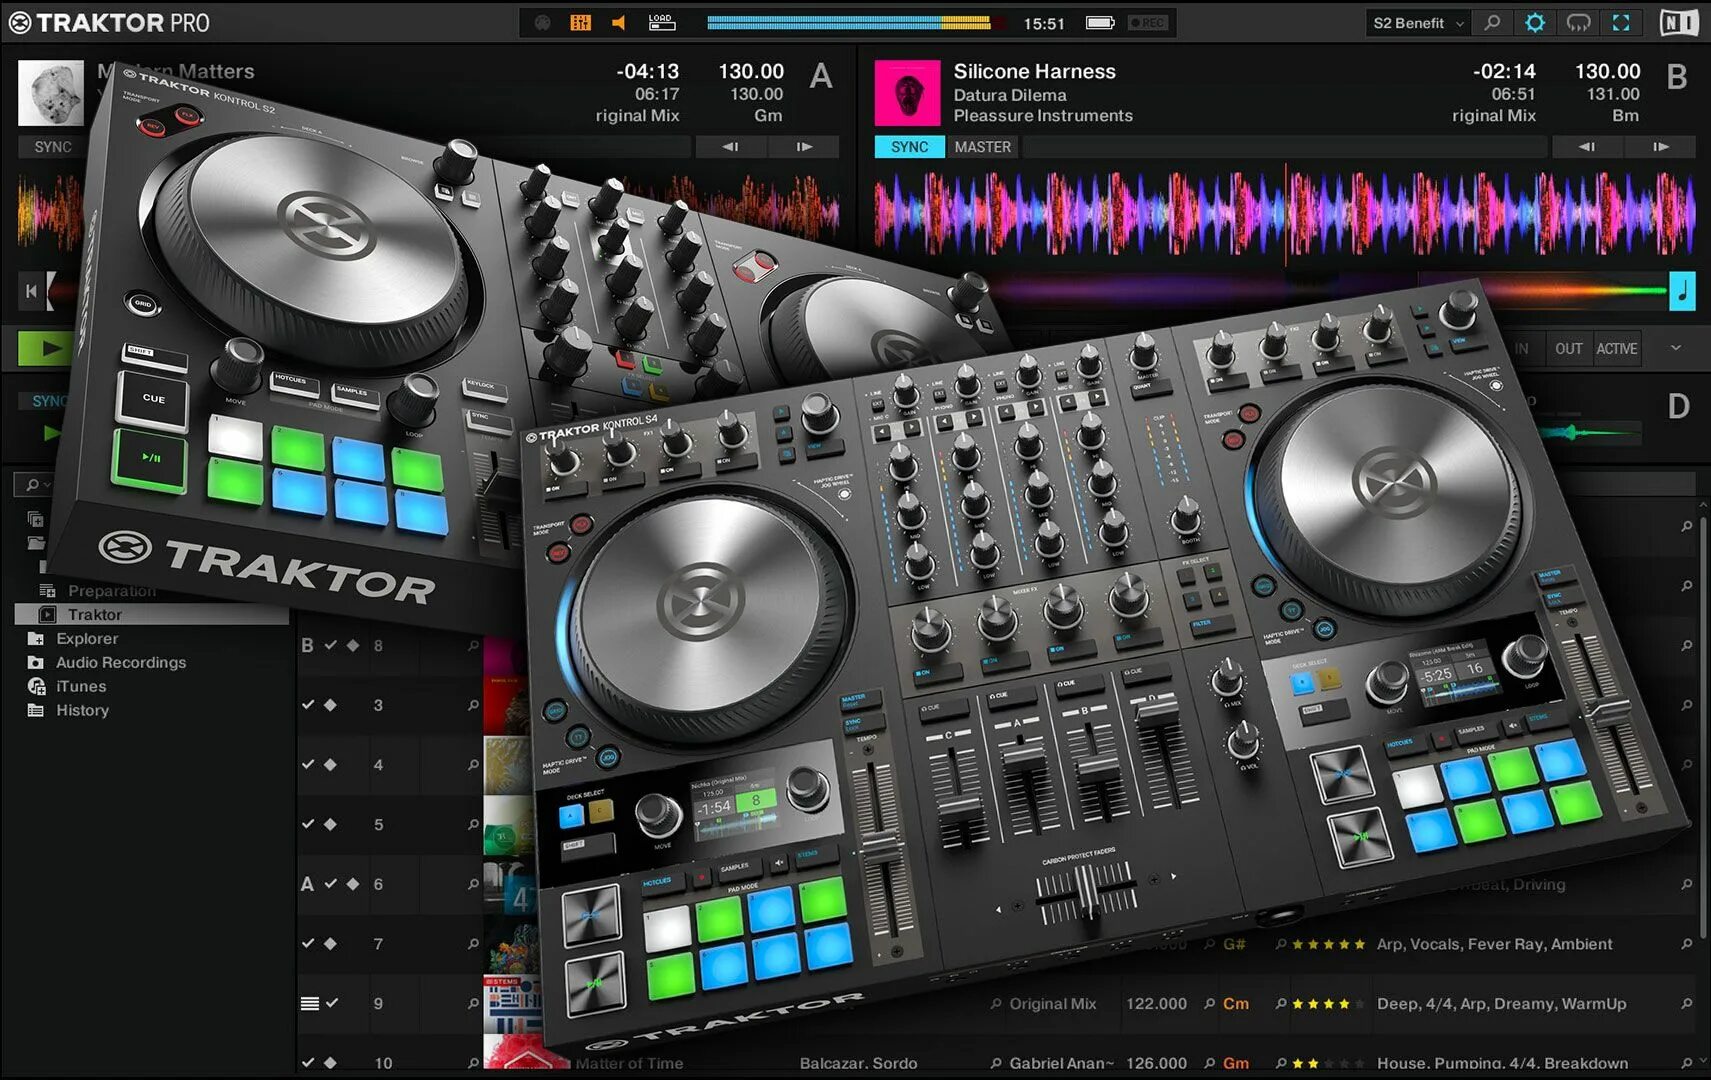Open the deck D letter menu
This screenshot has width=1711, height=1080.
point(1678,407)
